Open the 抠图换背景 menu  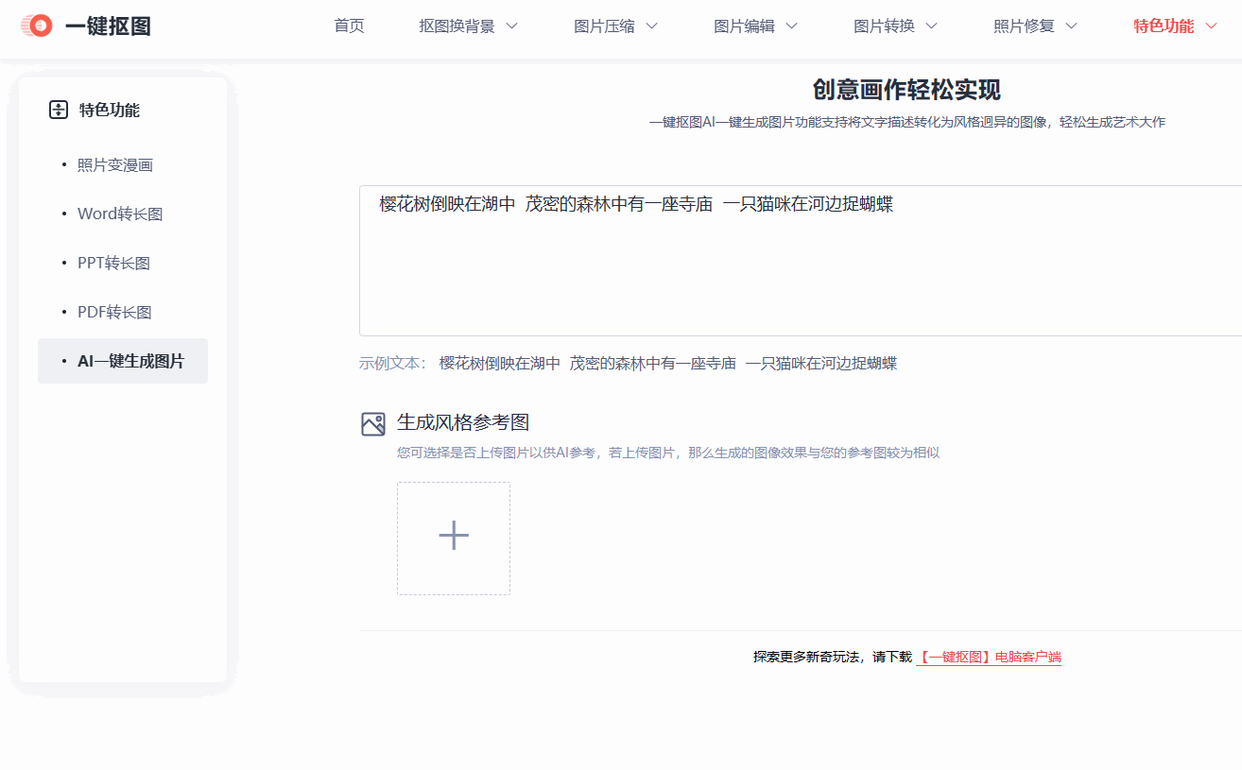(457, 26)
